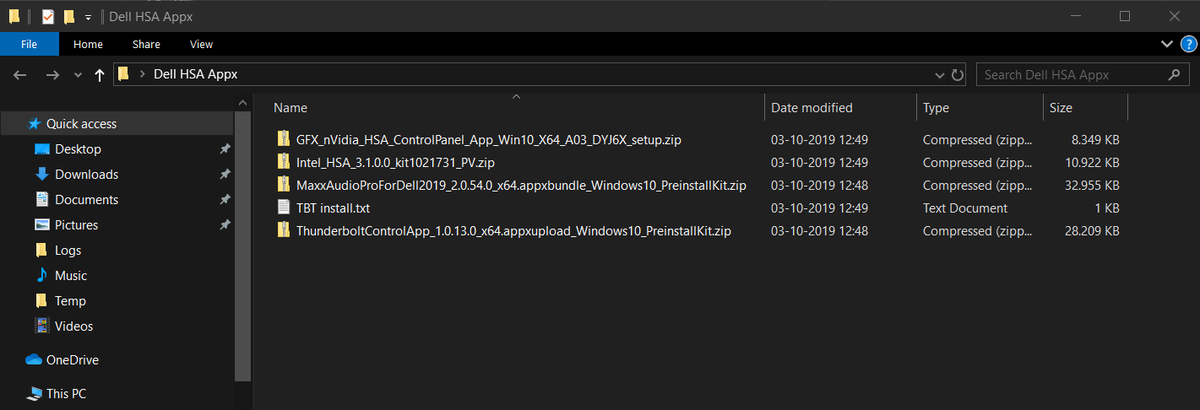Click the text document icon of TBT install
The width and height of the screenshot is (1200, 410).
click(x=283, y=208)
